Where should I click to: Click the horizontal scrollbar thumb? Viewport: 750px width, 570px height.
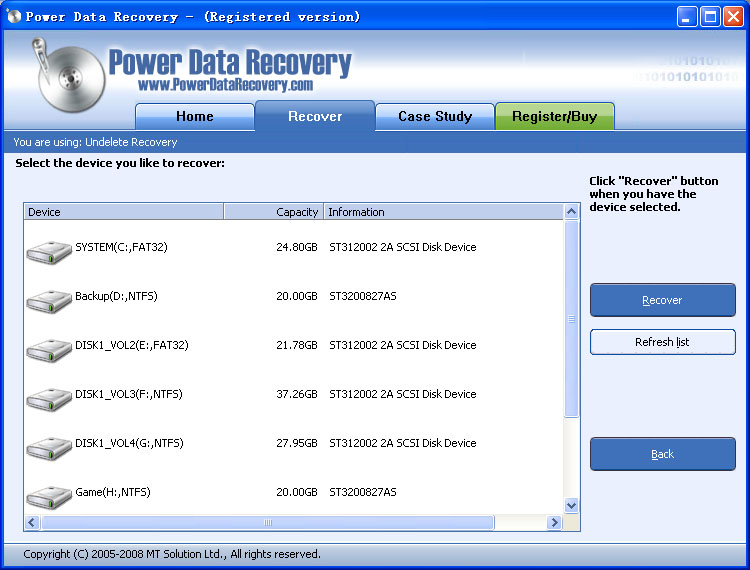(x=268, y=522)
